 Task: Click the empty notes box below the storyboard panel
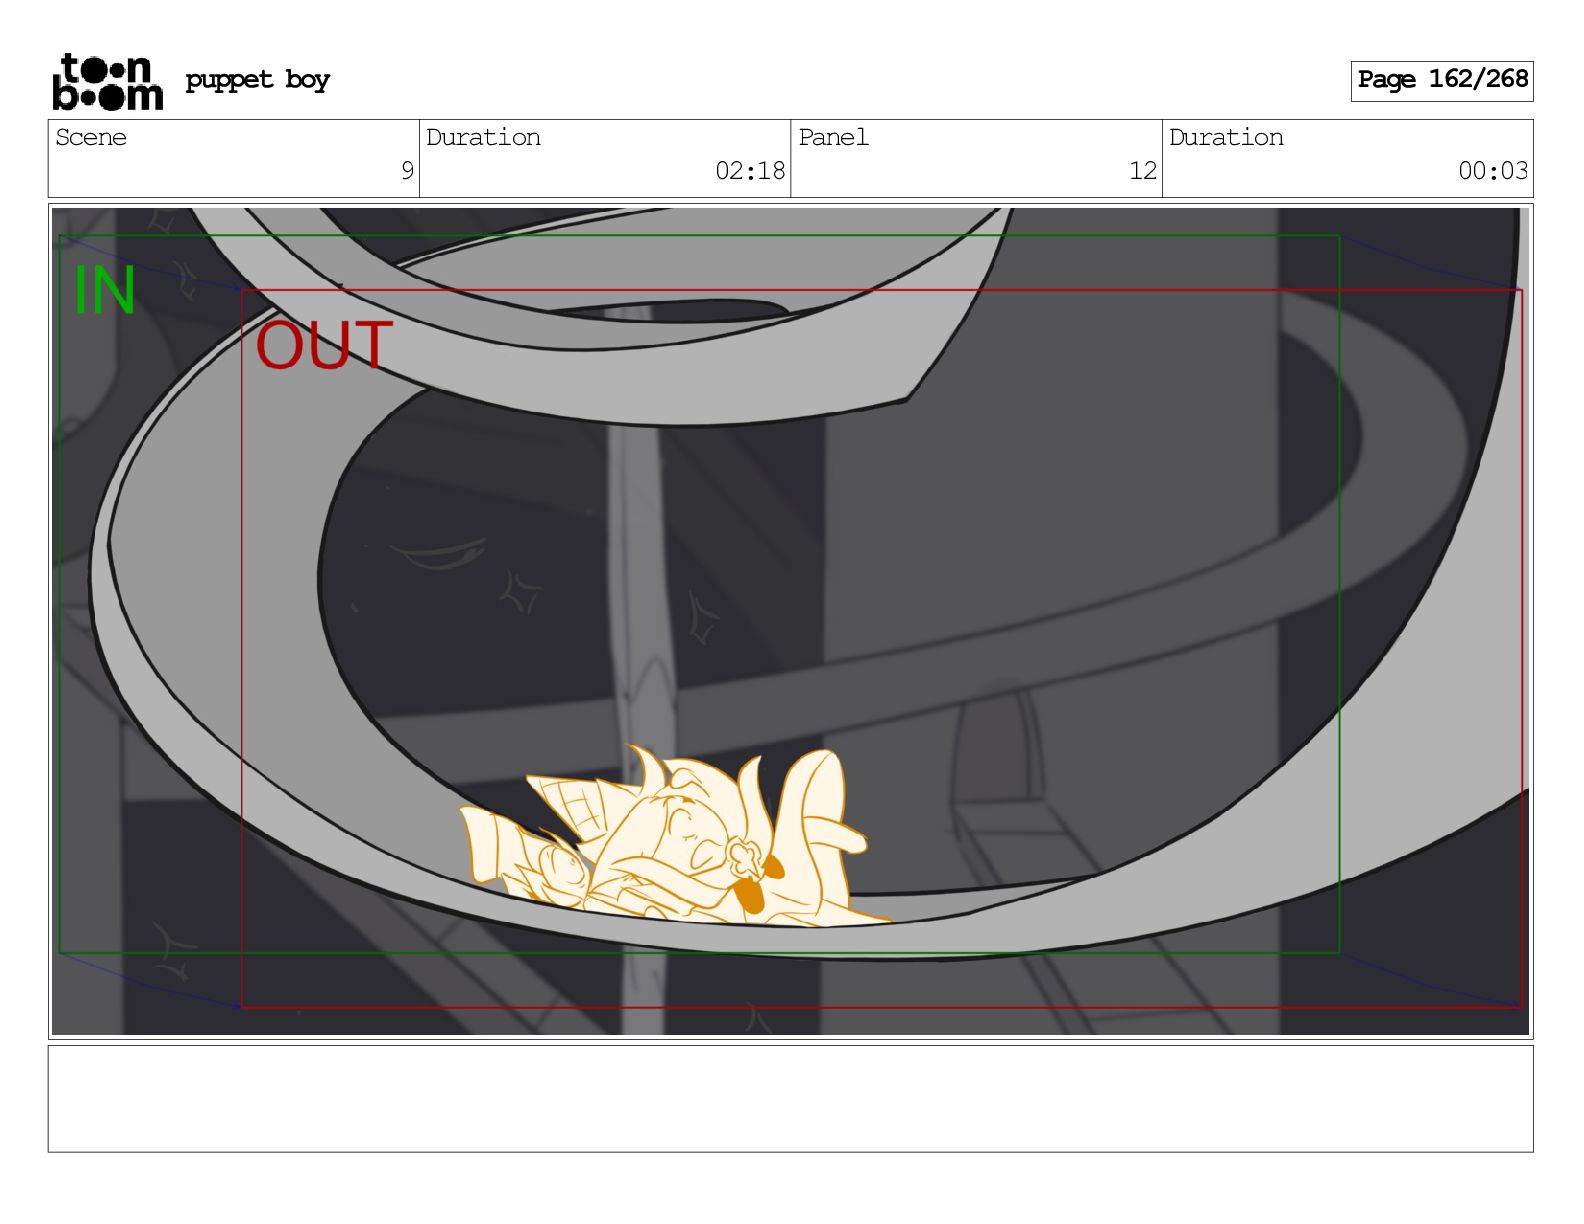(790, 1099)
